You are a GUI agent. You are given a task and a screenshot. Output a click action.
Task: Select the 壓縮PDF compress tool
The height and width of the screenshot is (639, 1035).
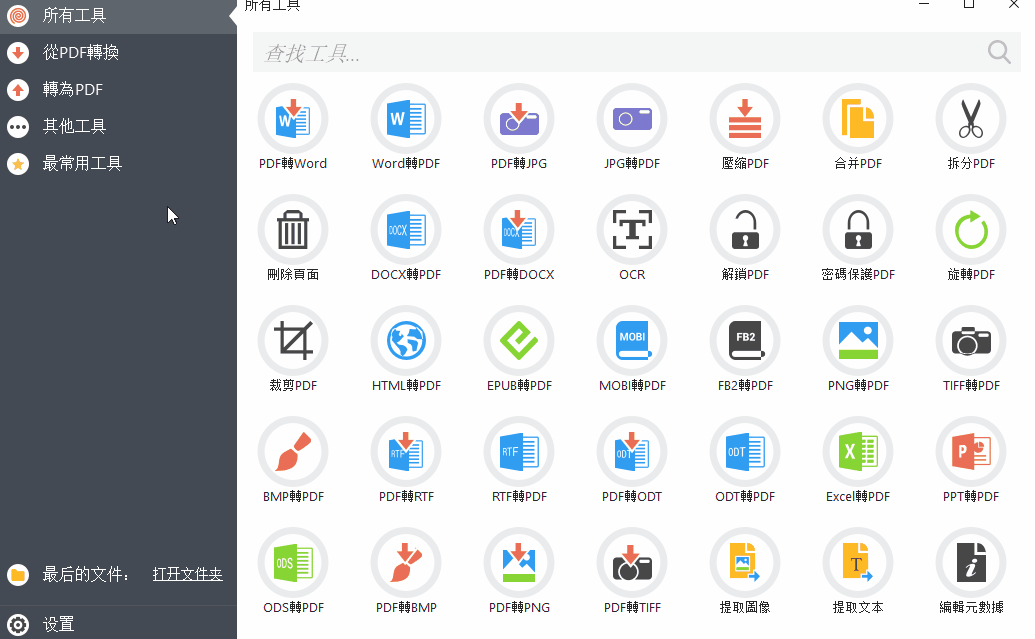[x=745, y=120]
